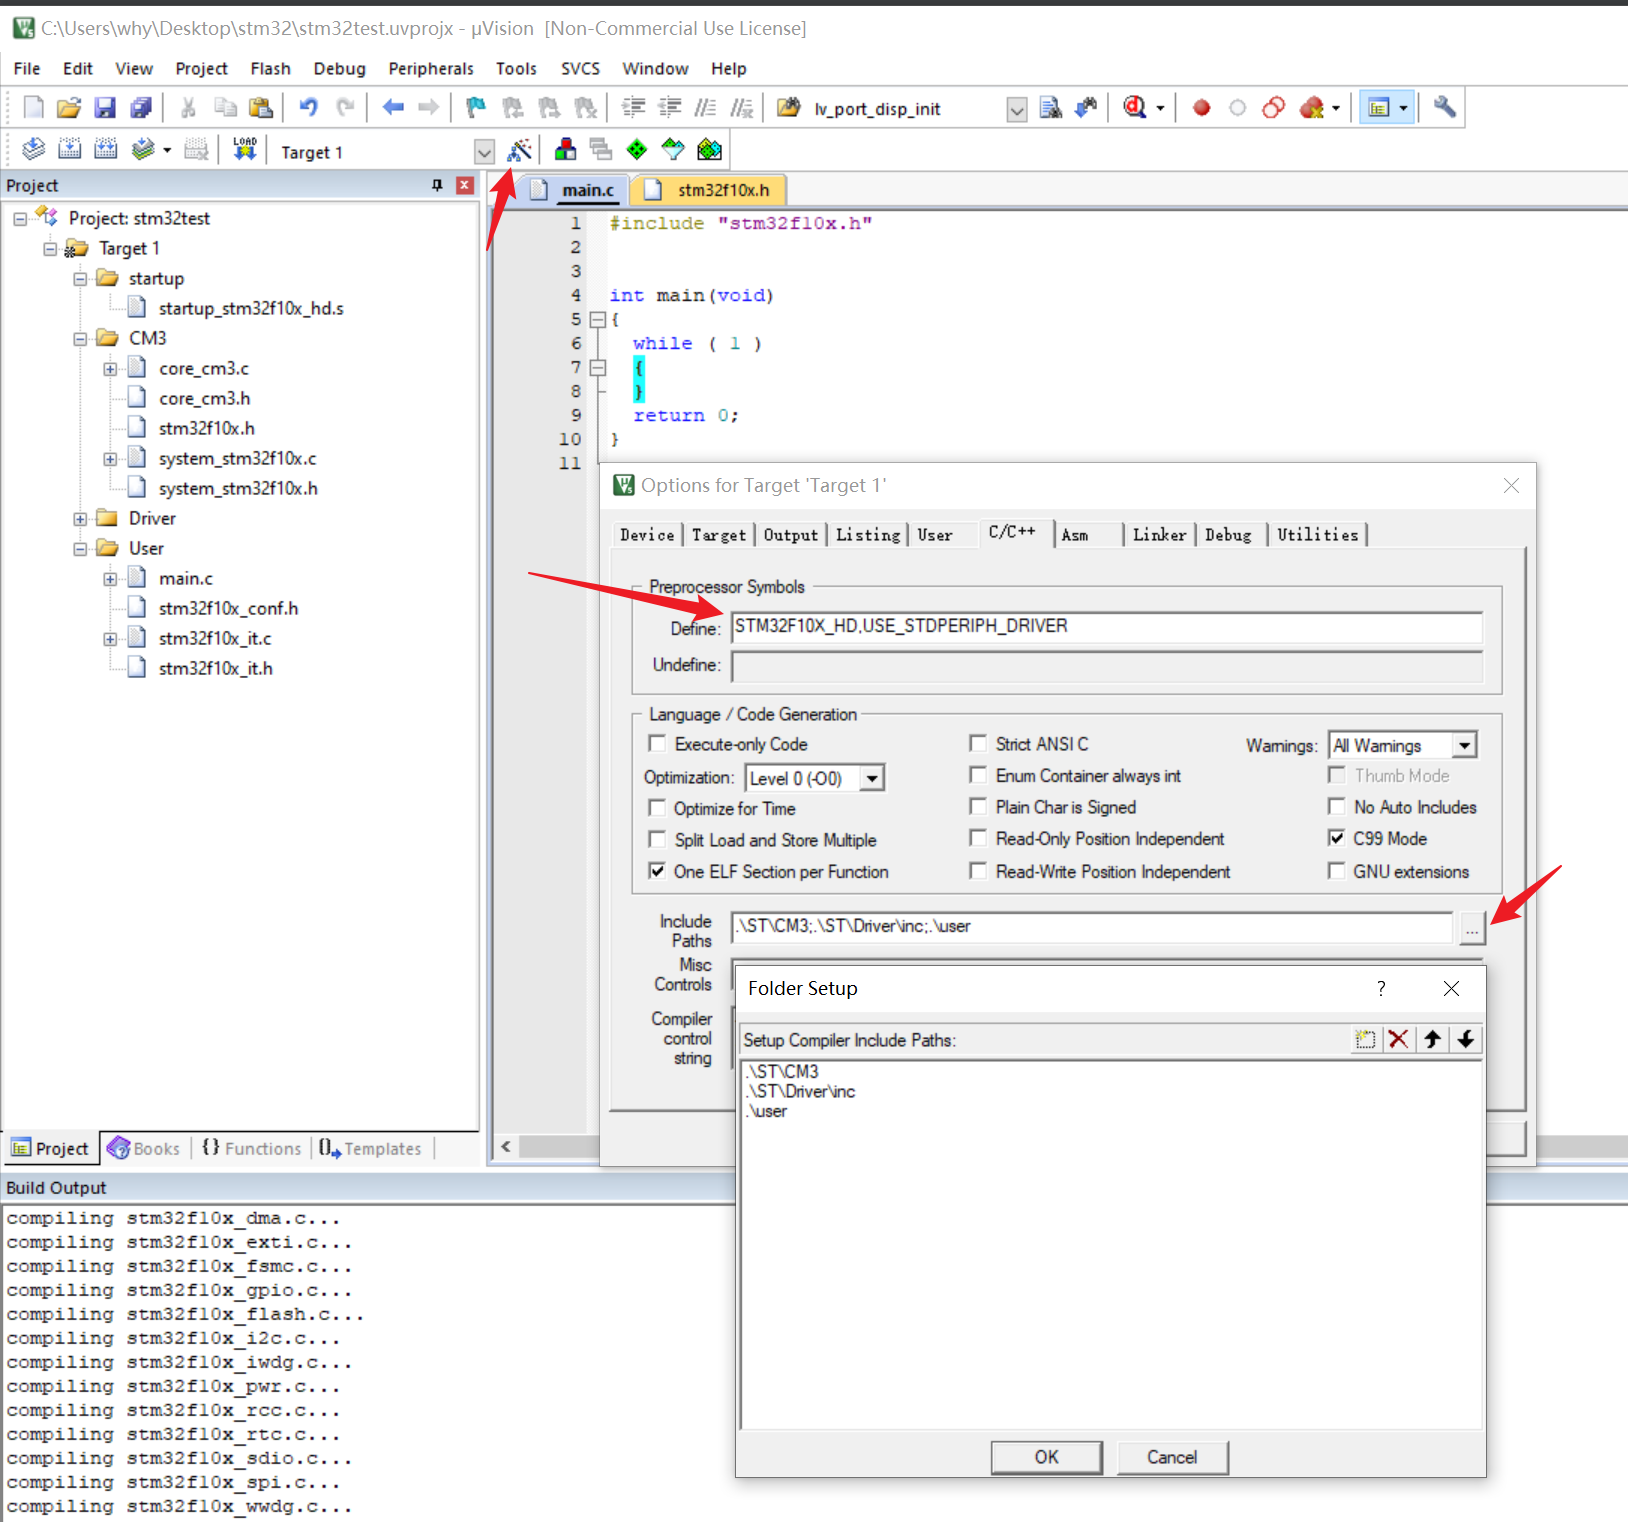Enable the Optimize for Time checkbox

click(657, 808)
